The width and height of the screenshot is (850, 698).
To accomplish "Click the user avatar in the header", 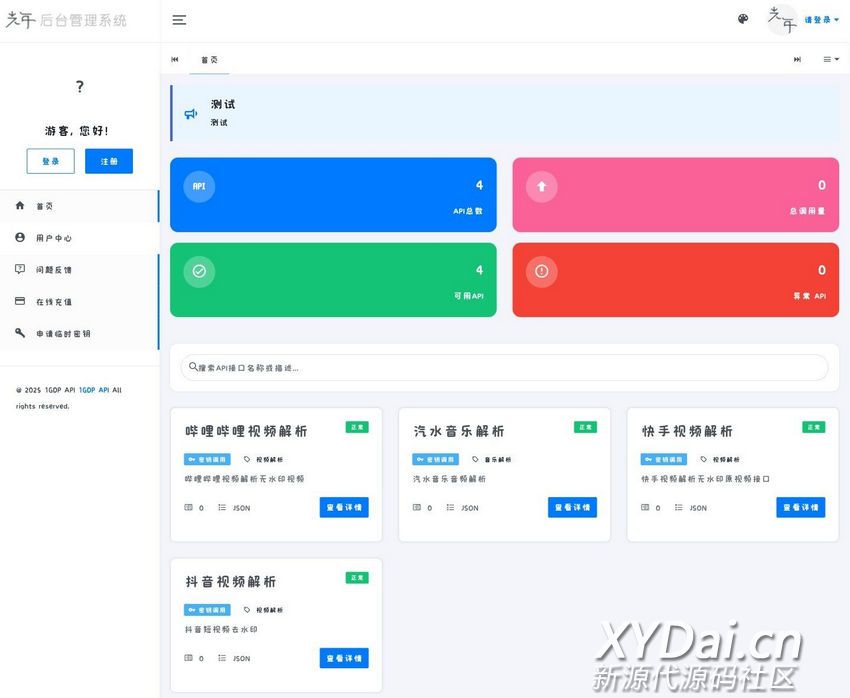I will [x=781, y=19].
